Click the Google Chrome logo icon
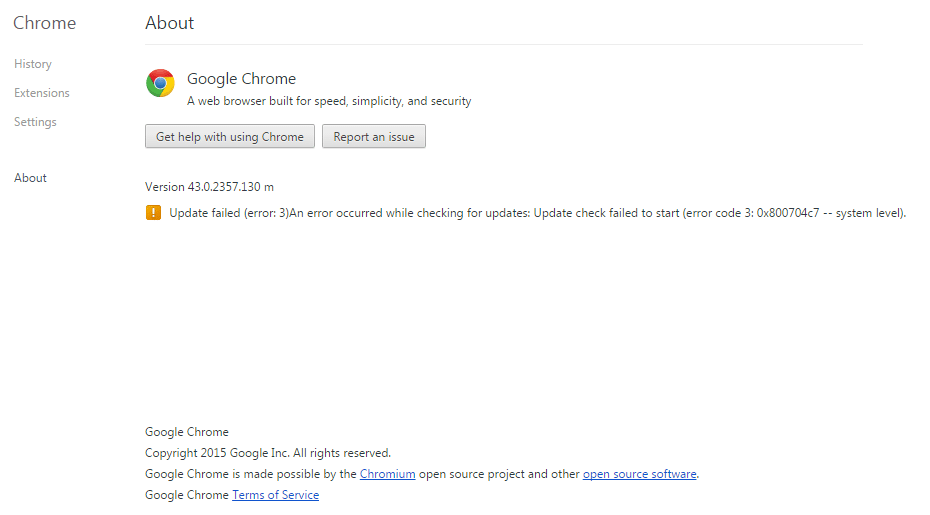Image resolution: width=930 pixels, height=515 pixels. tap(160, 83)
